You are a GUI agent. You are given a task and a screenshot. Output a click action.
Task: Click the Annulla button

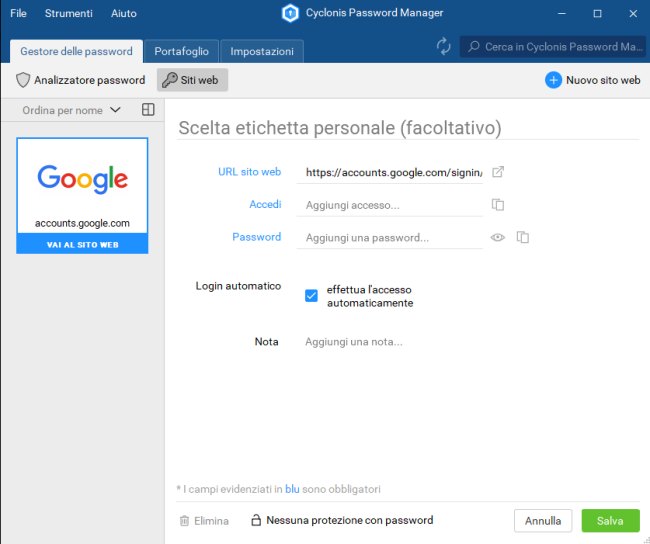543,521
